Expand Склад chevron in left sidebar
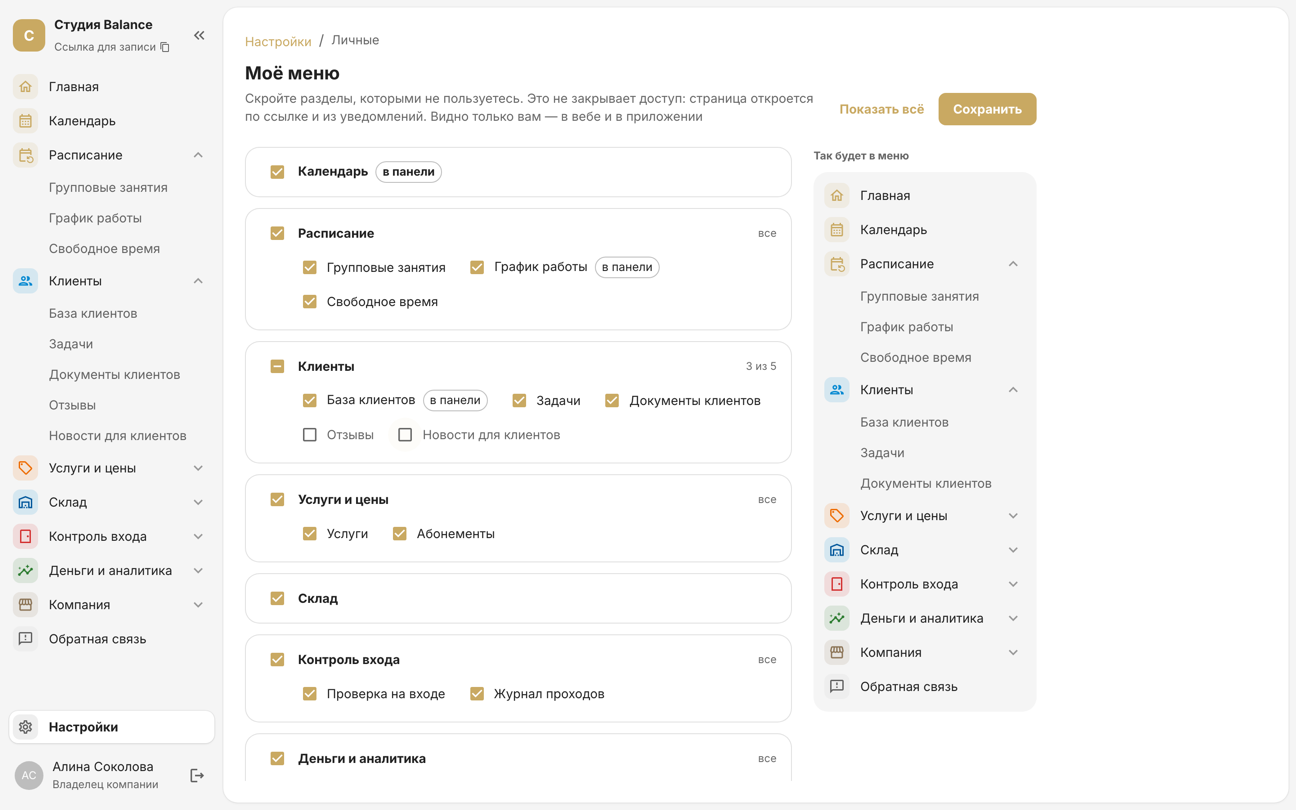This screenshot has width=1296, height=810. click(x=198, y=502)
